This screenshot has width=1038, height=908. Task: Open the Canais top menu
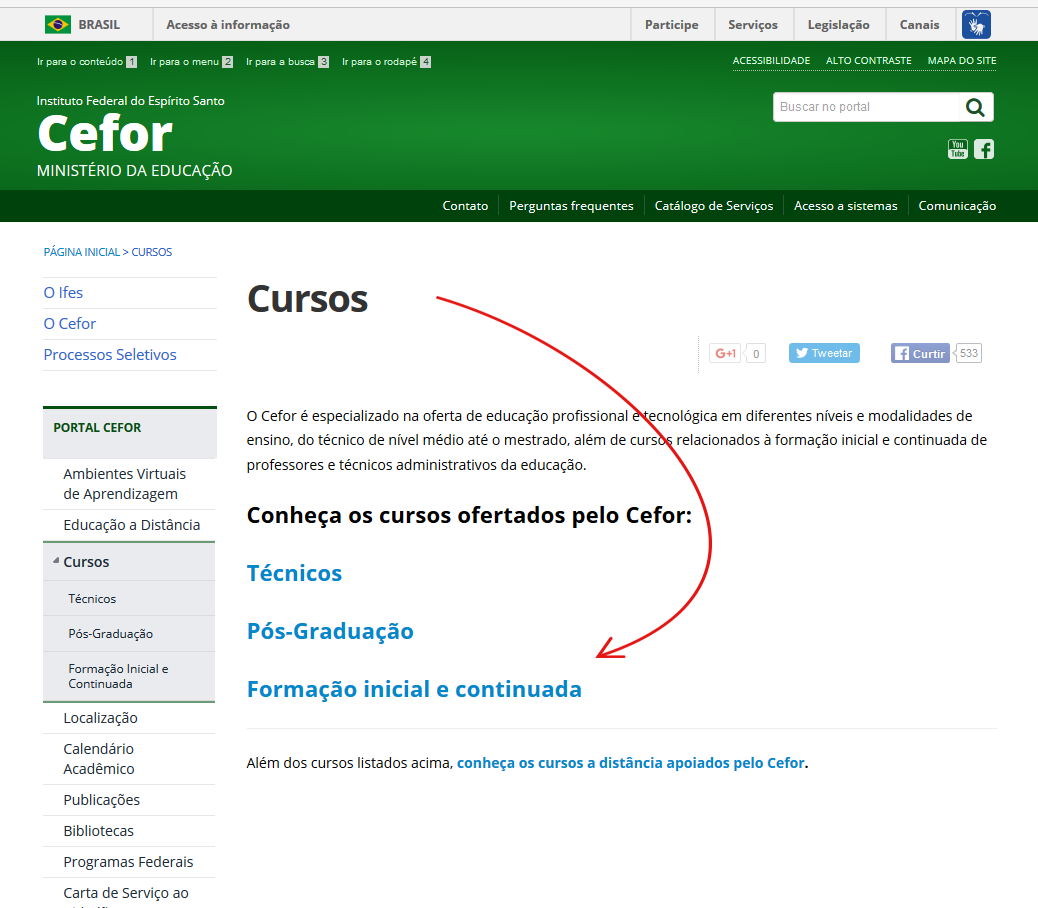[x=919, y=24]
